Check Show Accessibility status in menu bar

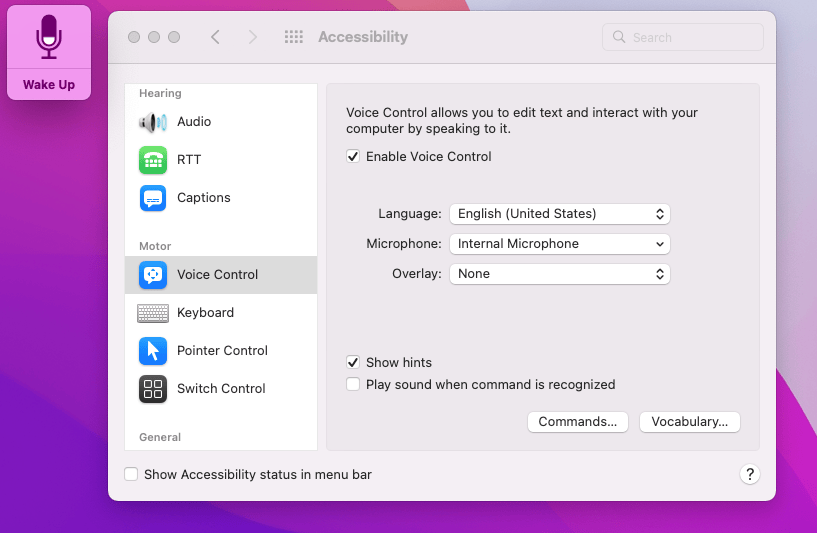(x=131, y=475)
